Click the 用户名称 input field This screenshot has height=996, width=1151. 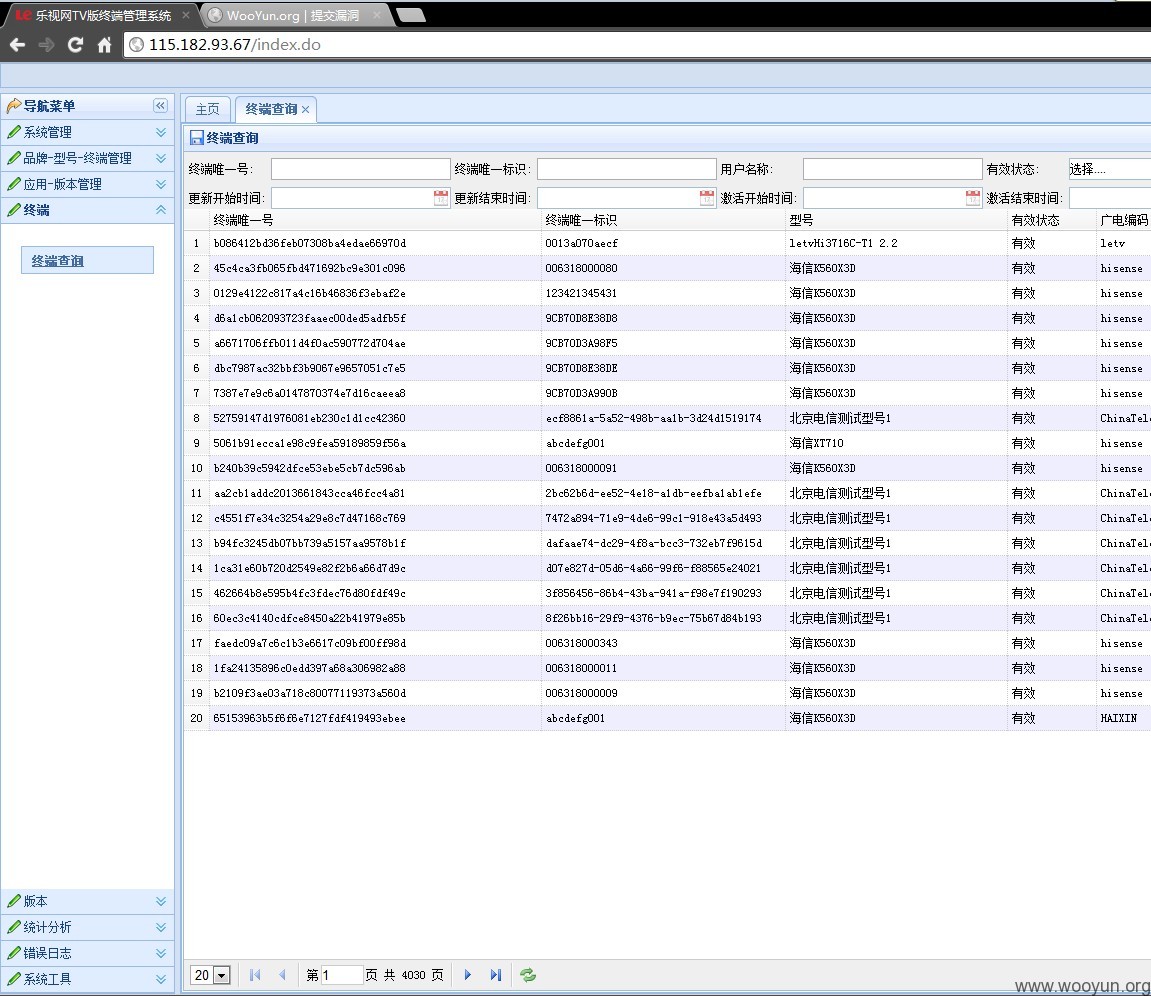[x=893, y=169]
